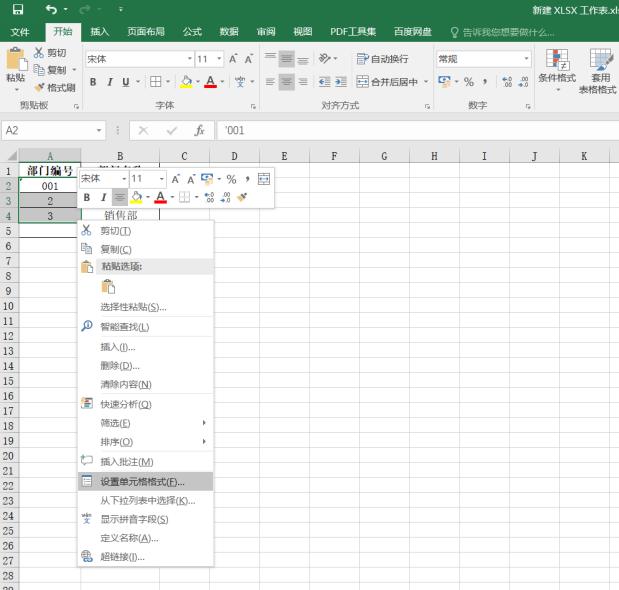The width and height of the screenshot is (619, 590).
Task: Open mini toolbar font size dropdown
Action: (161, 179)
